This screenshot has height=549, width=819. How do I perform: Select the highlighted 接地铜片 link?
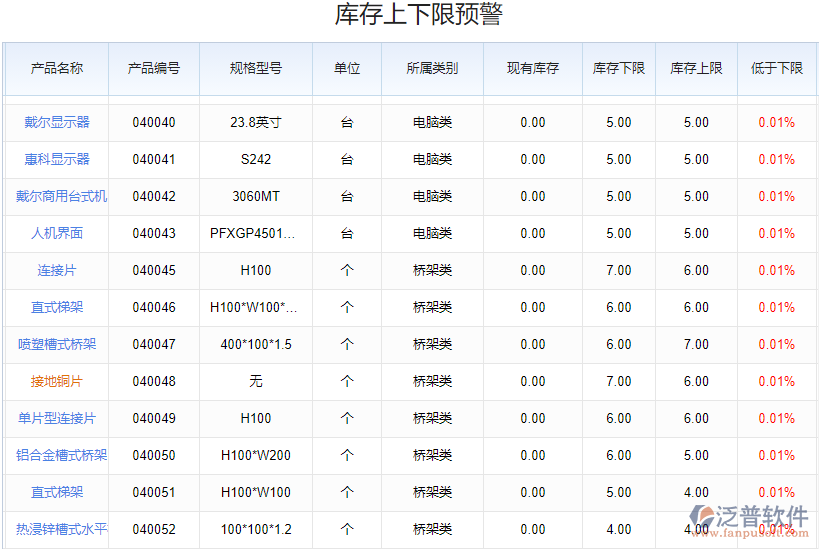57,381
